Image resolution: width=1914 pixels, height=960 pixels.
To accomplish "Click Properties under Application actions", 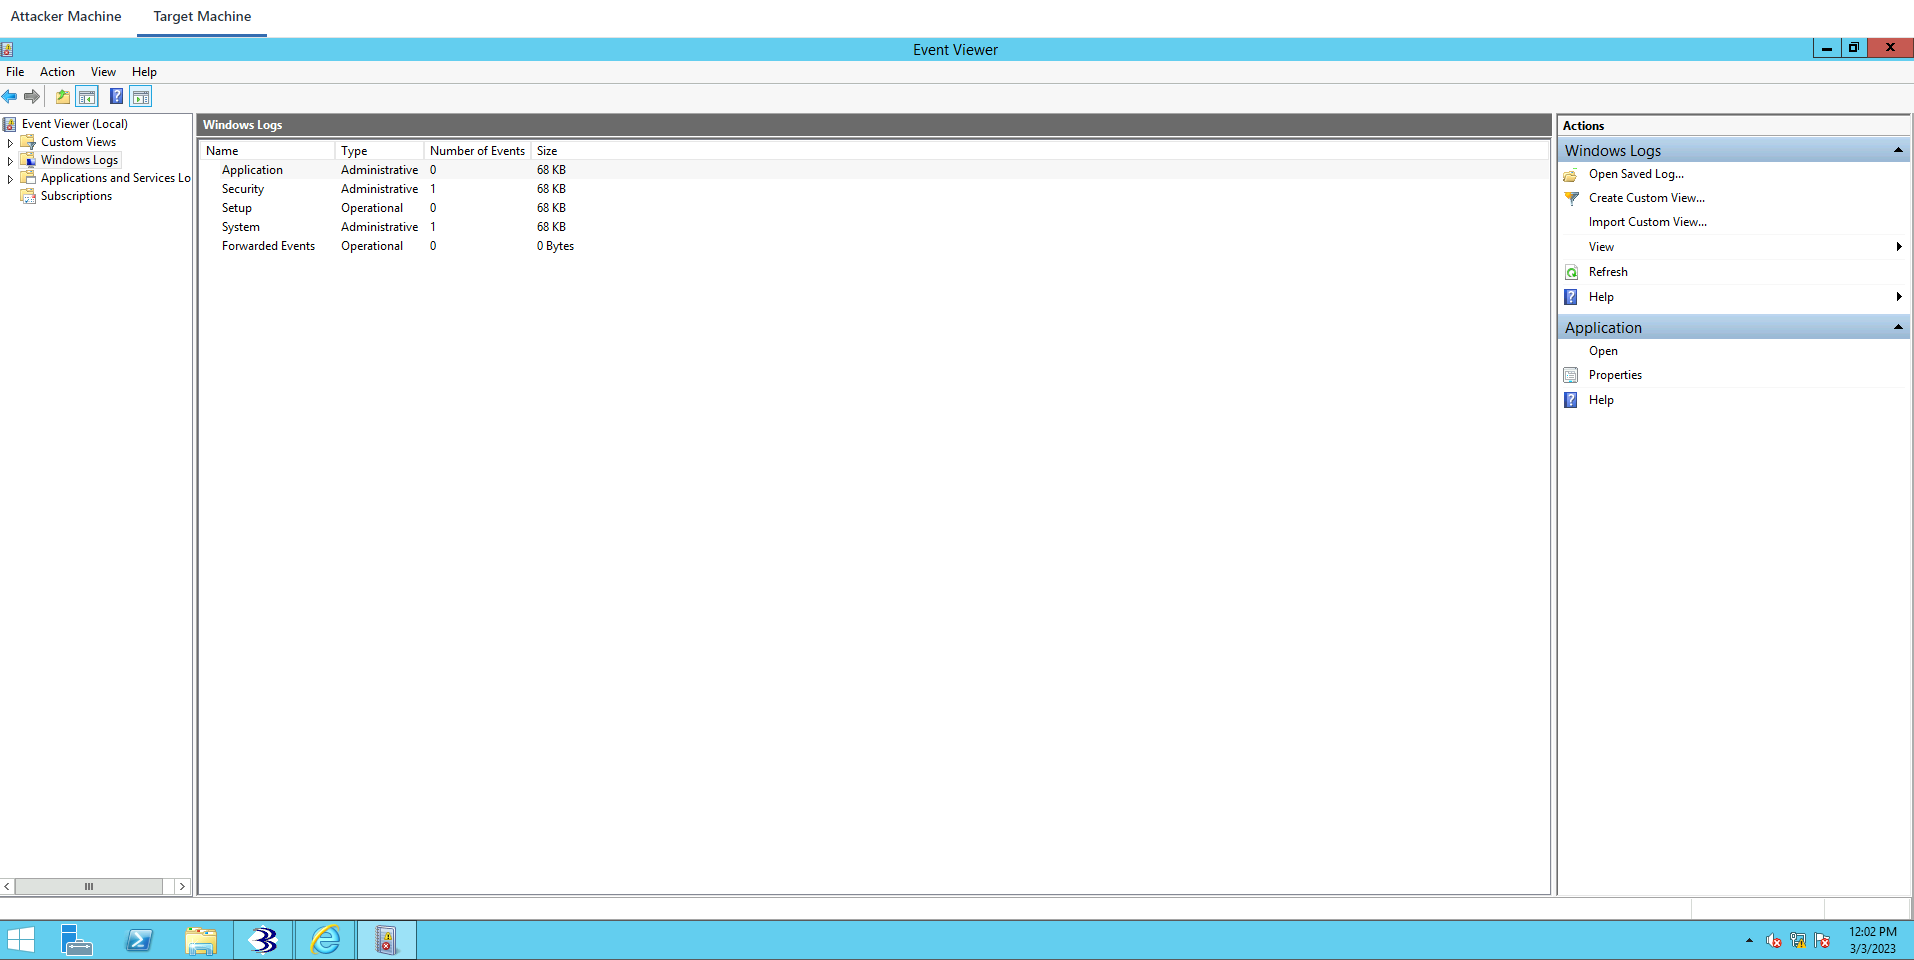I will (1615, 375).
